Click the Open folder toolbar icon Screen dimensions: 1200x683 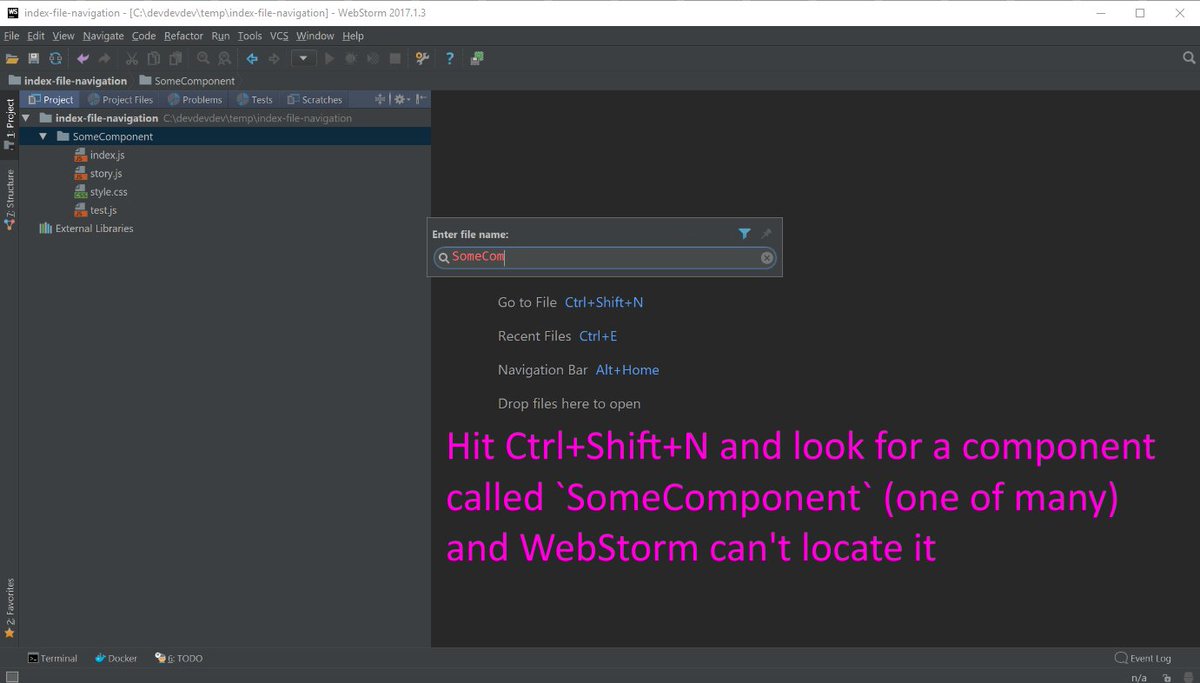click(x=12, y=59)
